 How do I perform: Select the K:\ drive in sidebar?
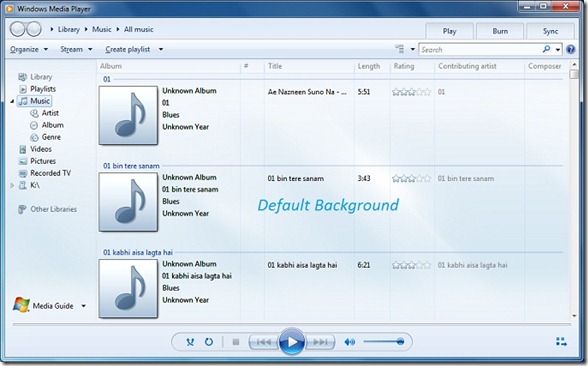click(x=29, y=185)
